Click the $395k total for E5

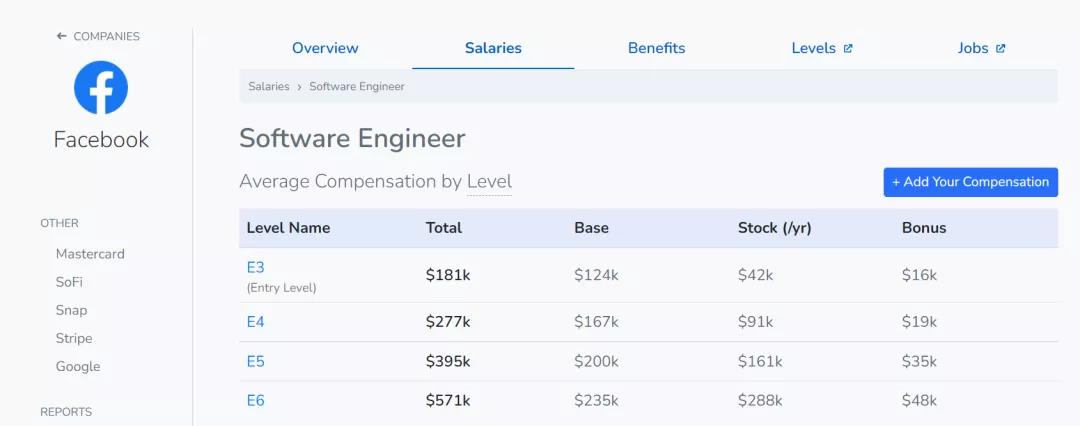click(448, 362)
